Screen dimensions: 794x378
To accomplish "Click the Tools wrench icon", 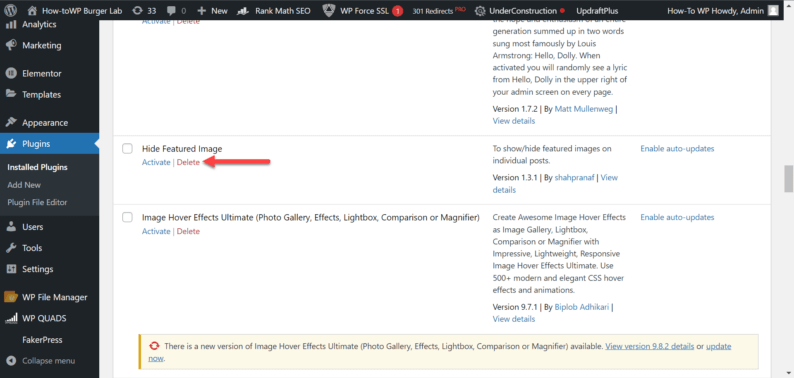I will (x=11, y=248).
